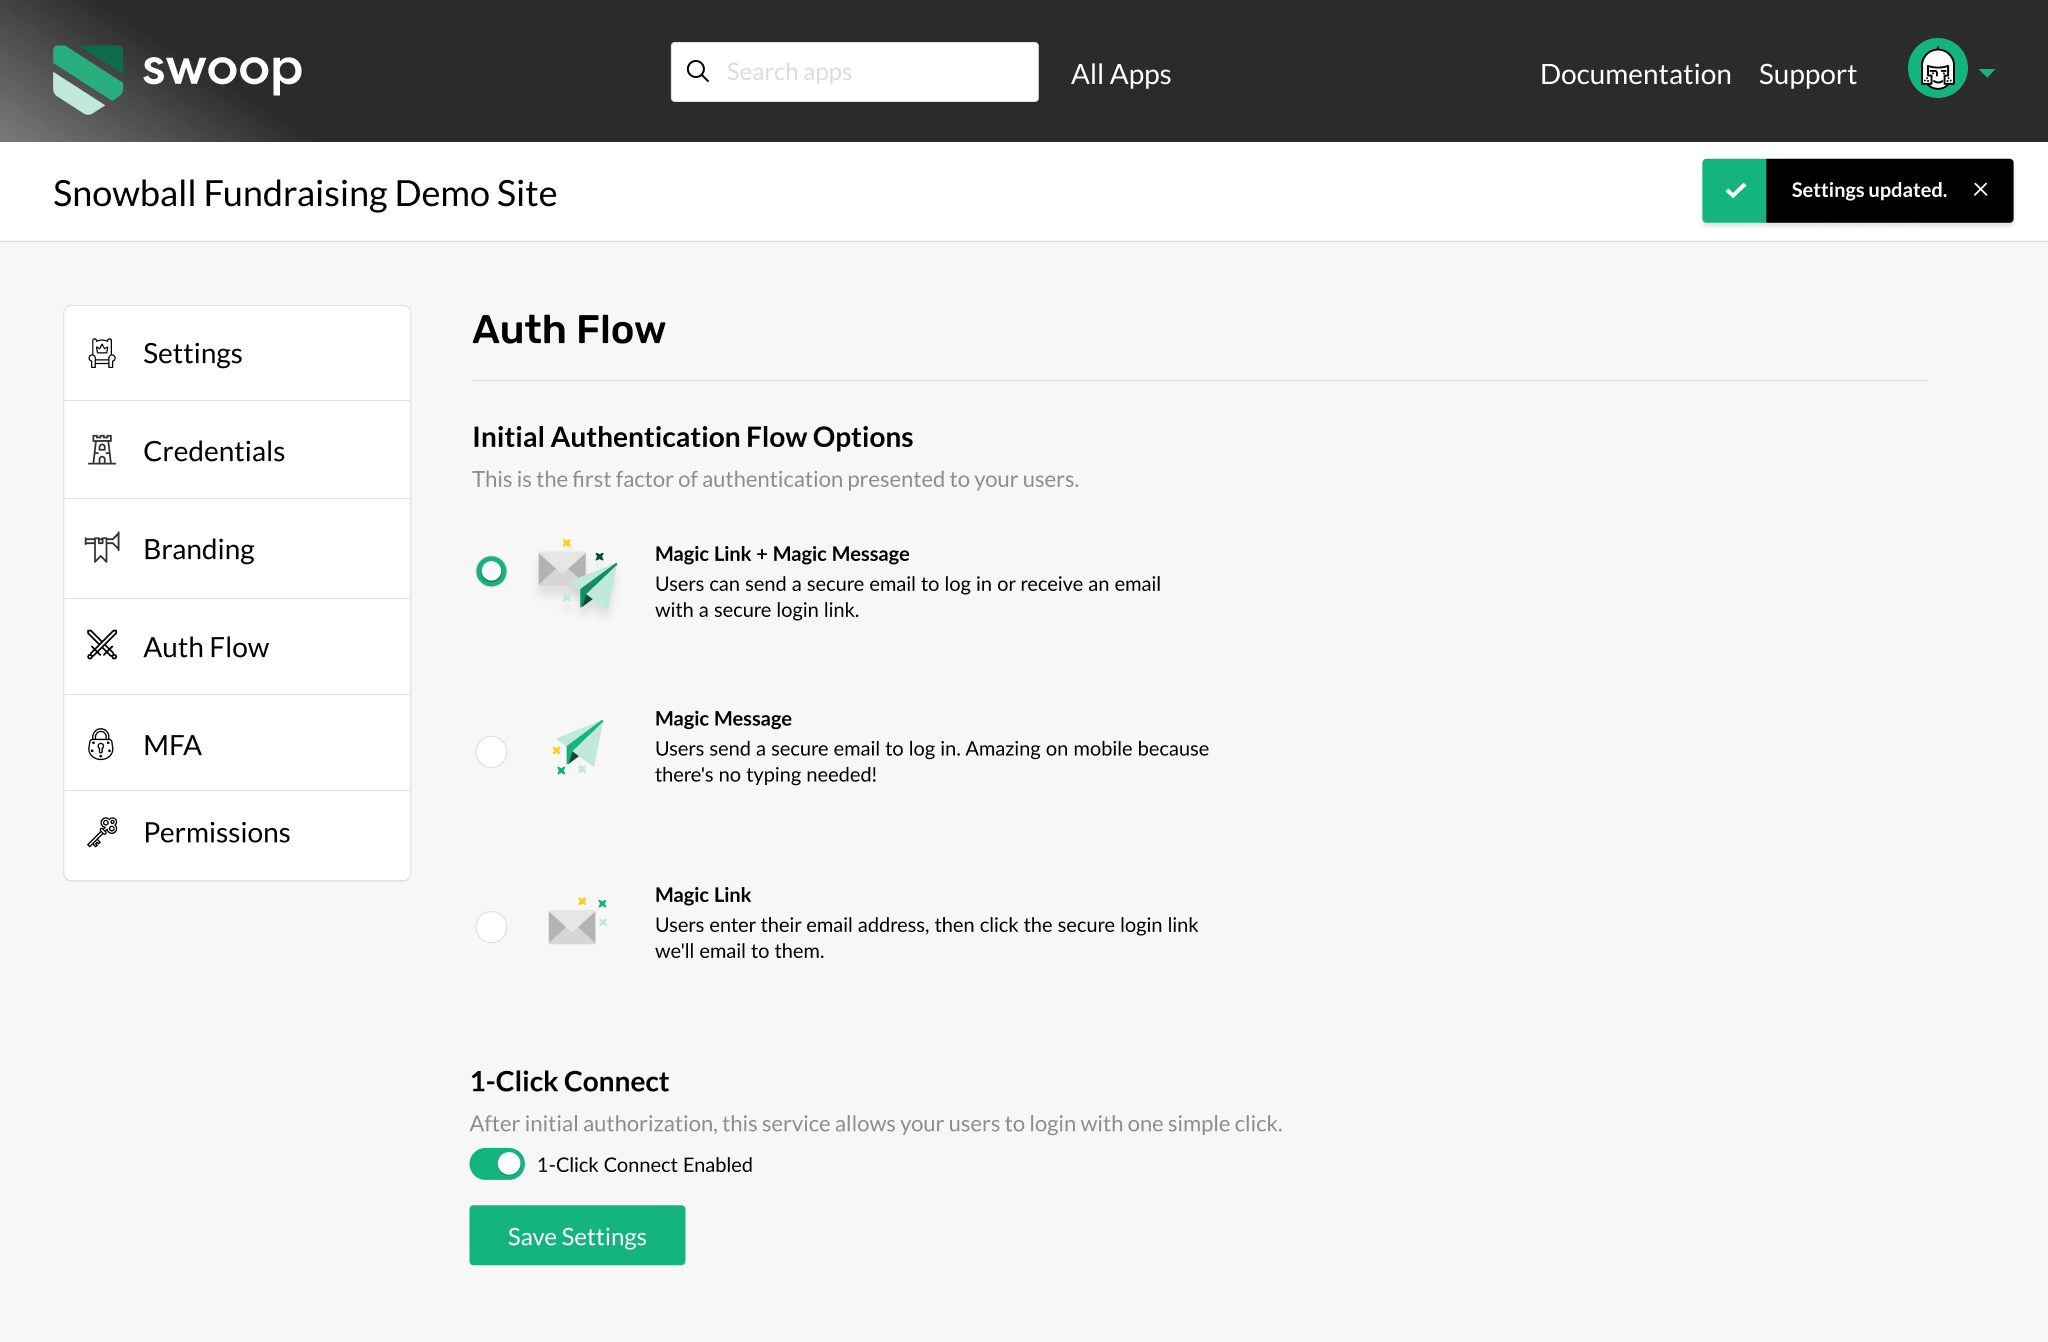
Task: Go to the Support page
Action: [1807, 74]
